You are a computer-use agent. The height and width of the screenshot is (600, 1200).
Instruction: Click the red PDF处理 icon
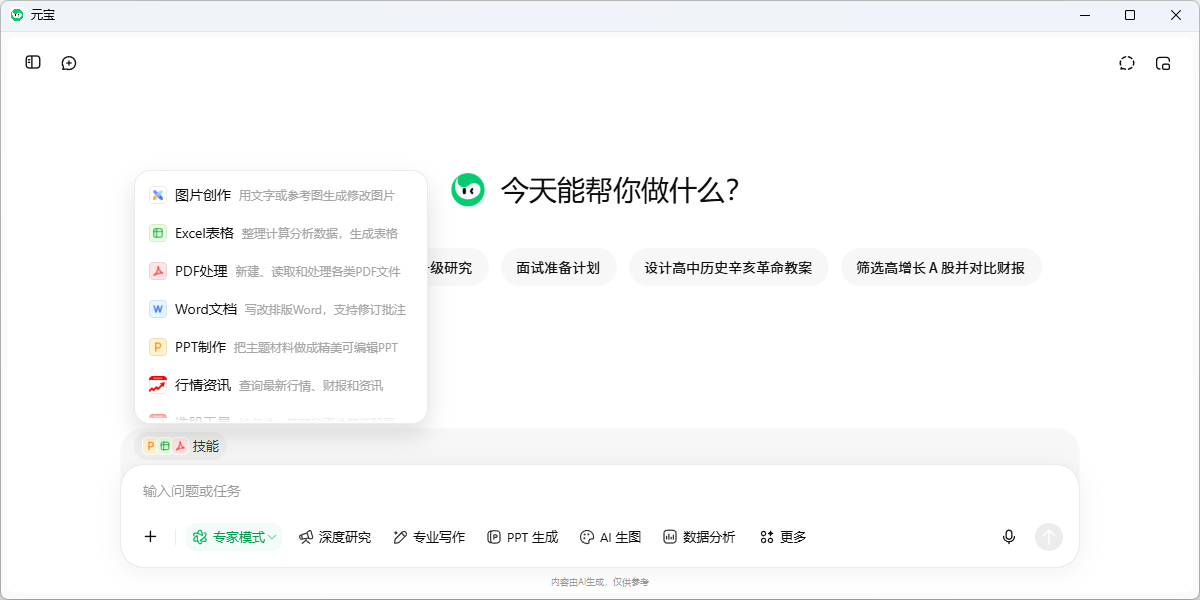pyautogui.click(x=158, y=271)
